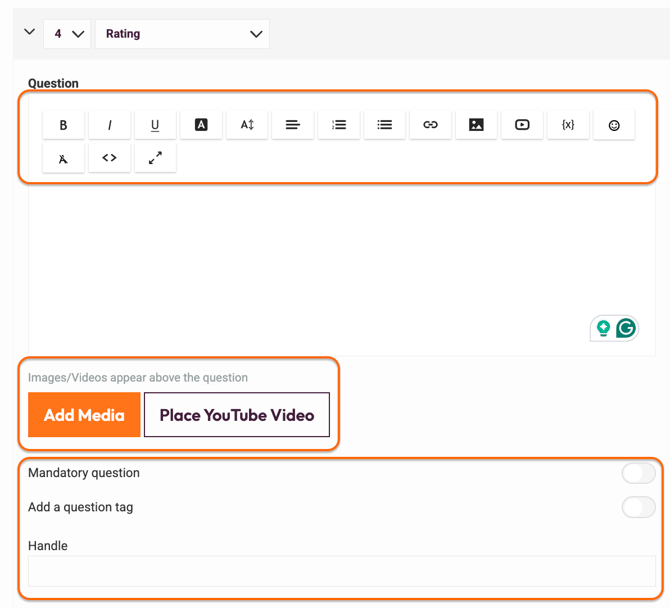This screenshot has height=608, width=670.
Task: Clear text formatting
Action: (63, 158)
